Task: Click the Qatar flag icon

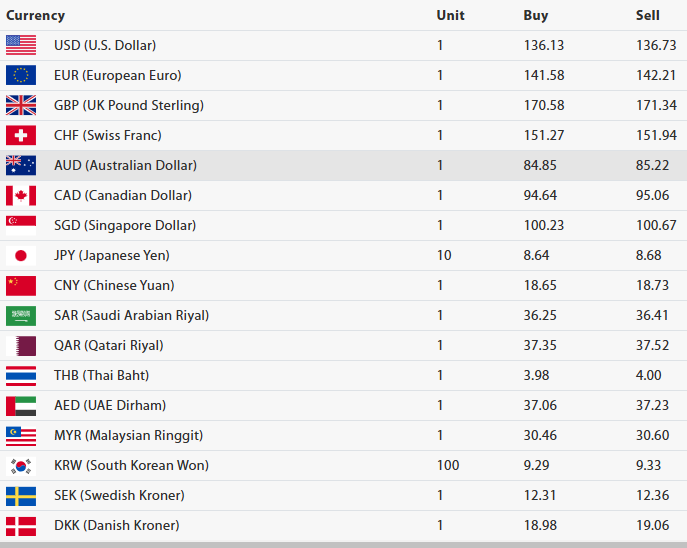Action: click(21, 345)
